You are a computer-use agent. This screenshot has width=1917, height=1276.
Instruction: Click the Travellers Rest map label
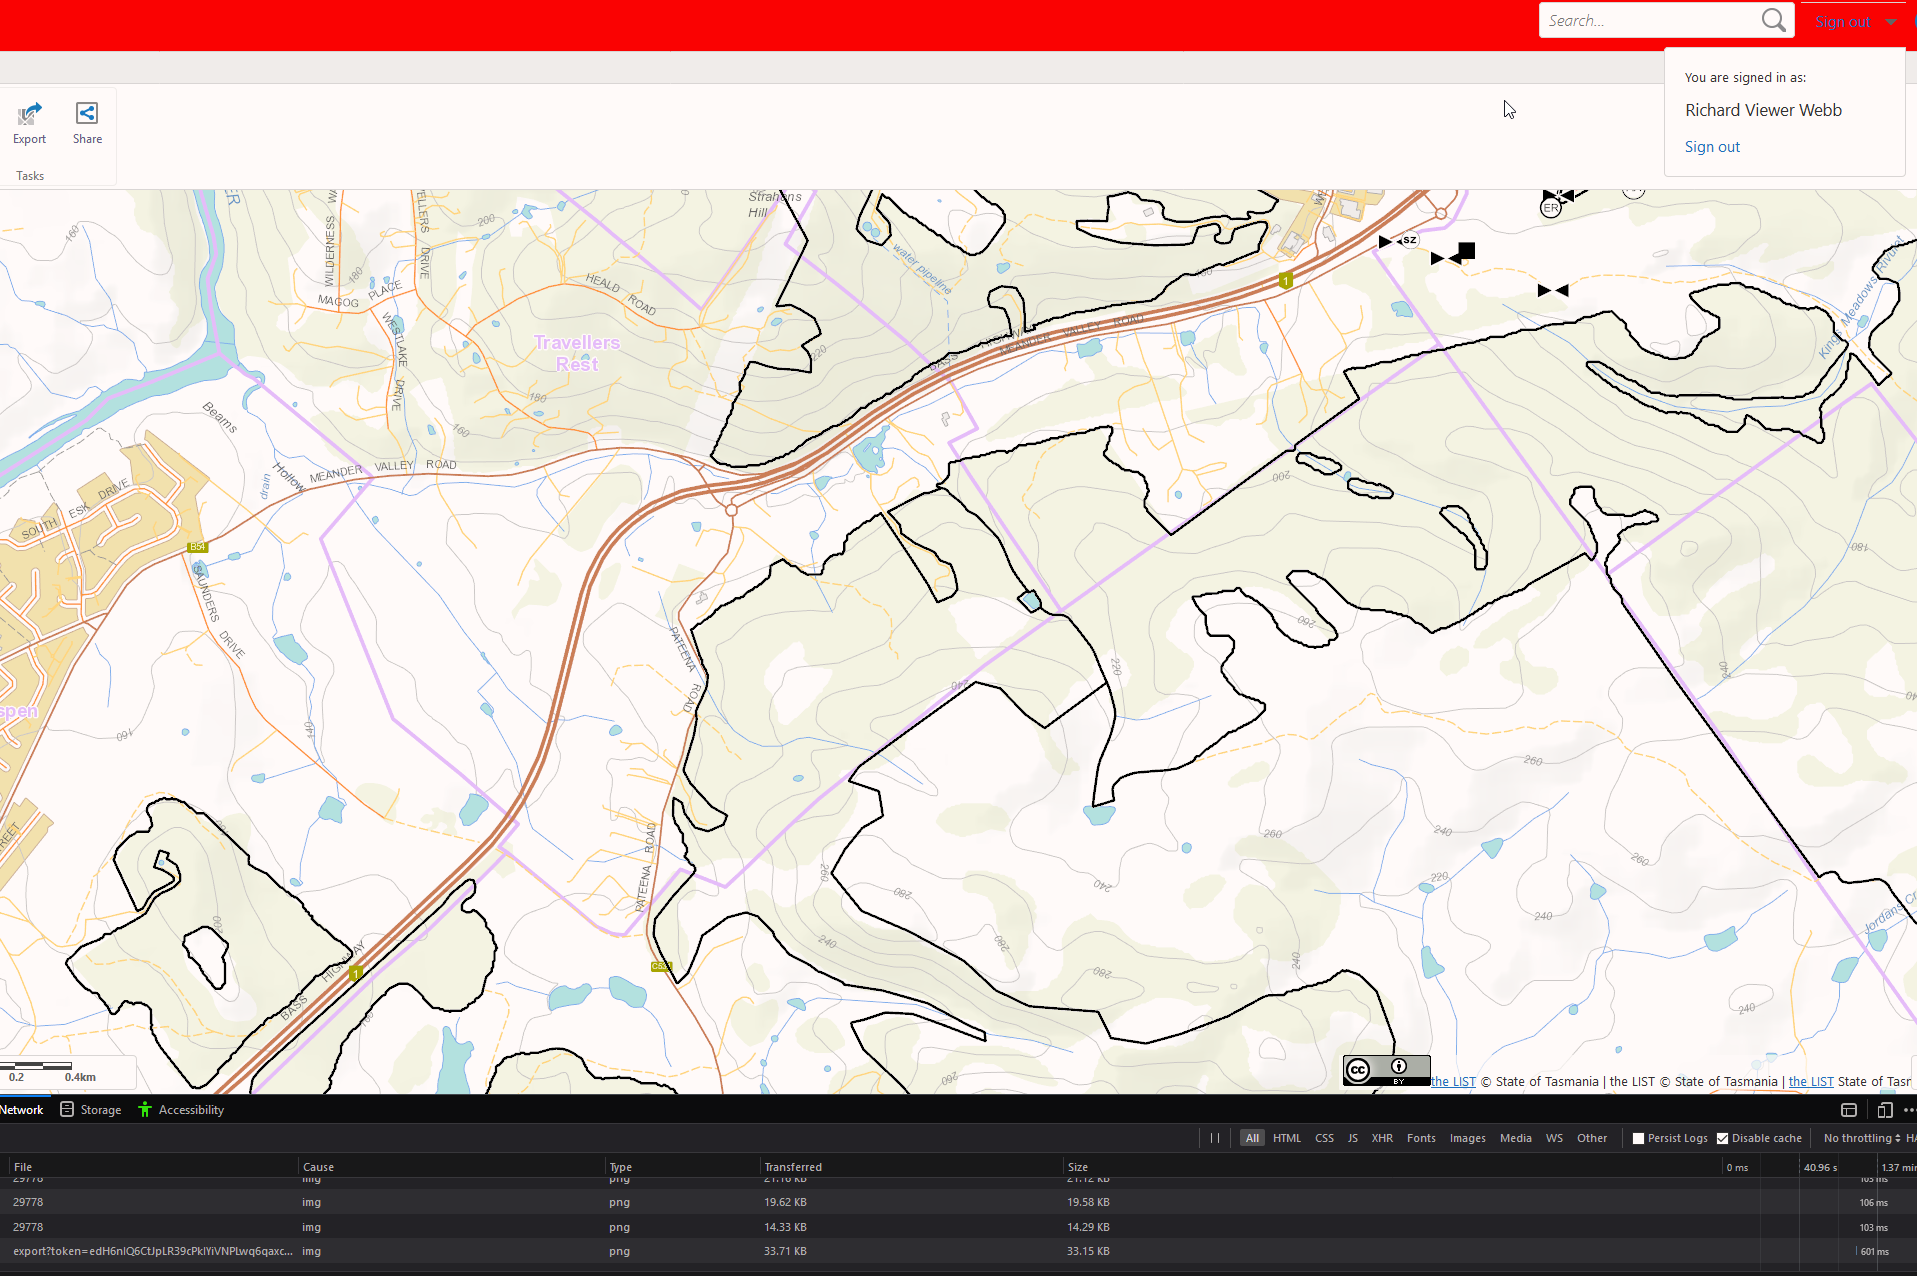(577, 353)
